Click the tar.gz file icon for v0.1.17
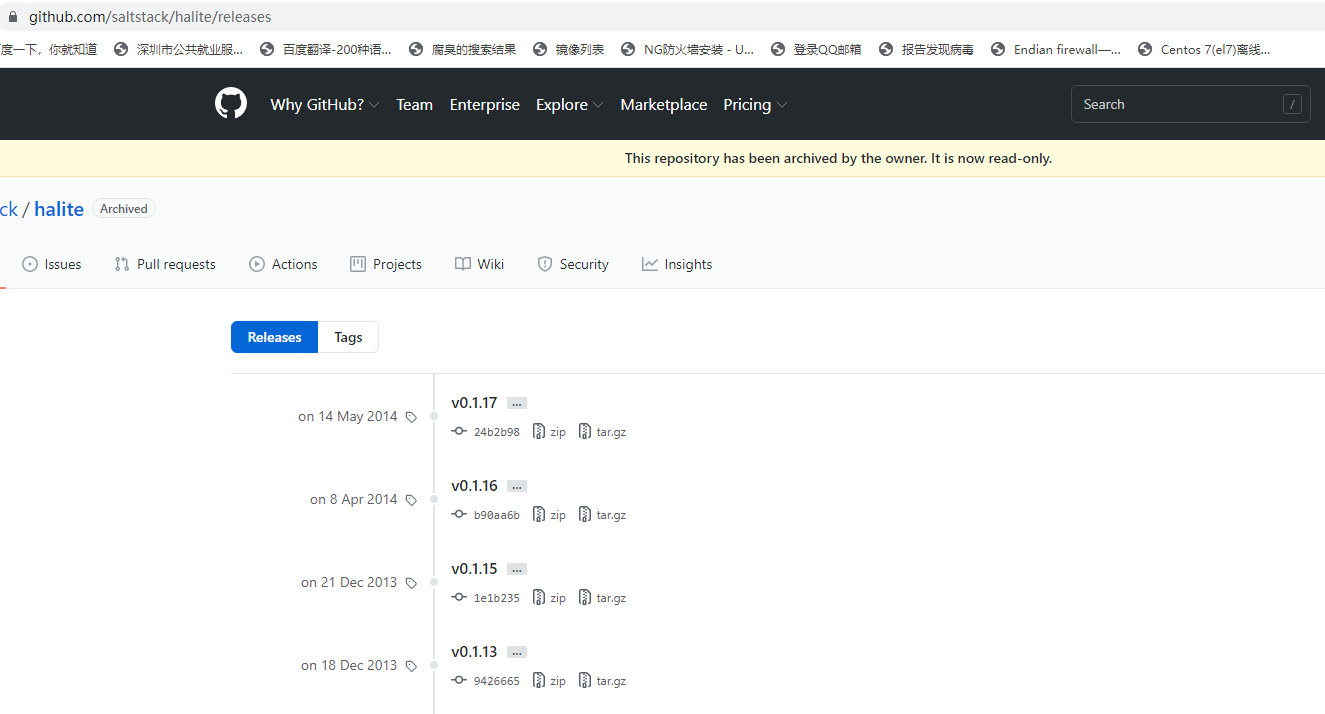 coord(585,431)
